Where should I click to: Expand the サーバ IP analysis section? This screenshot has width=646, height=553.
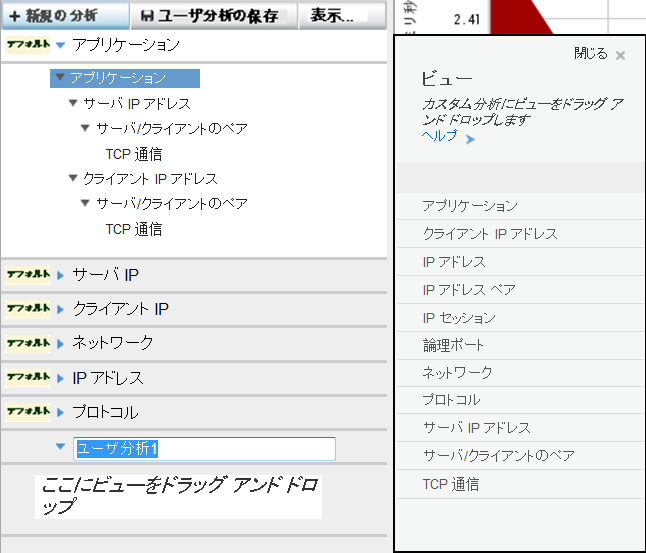pyautogui.click(x=61, y=275)
